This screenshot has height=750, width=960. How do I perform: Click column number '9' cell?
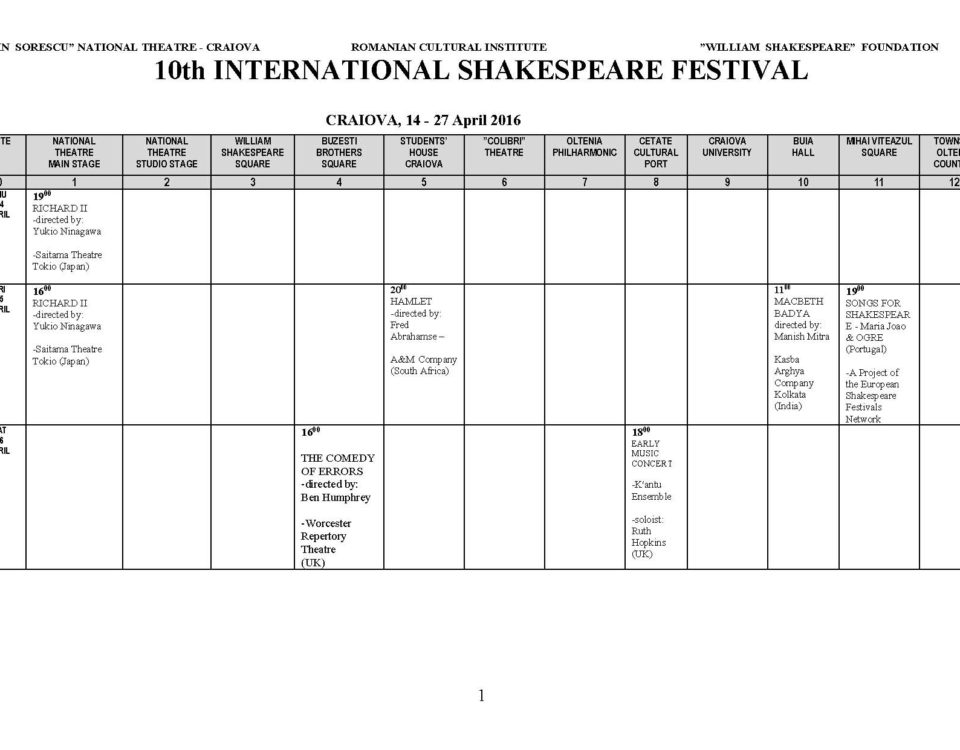[727, 182]
